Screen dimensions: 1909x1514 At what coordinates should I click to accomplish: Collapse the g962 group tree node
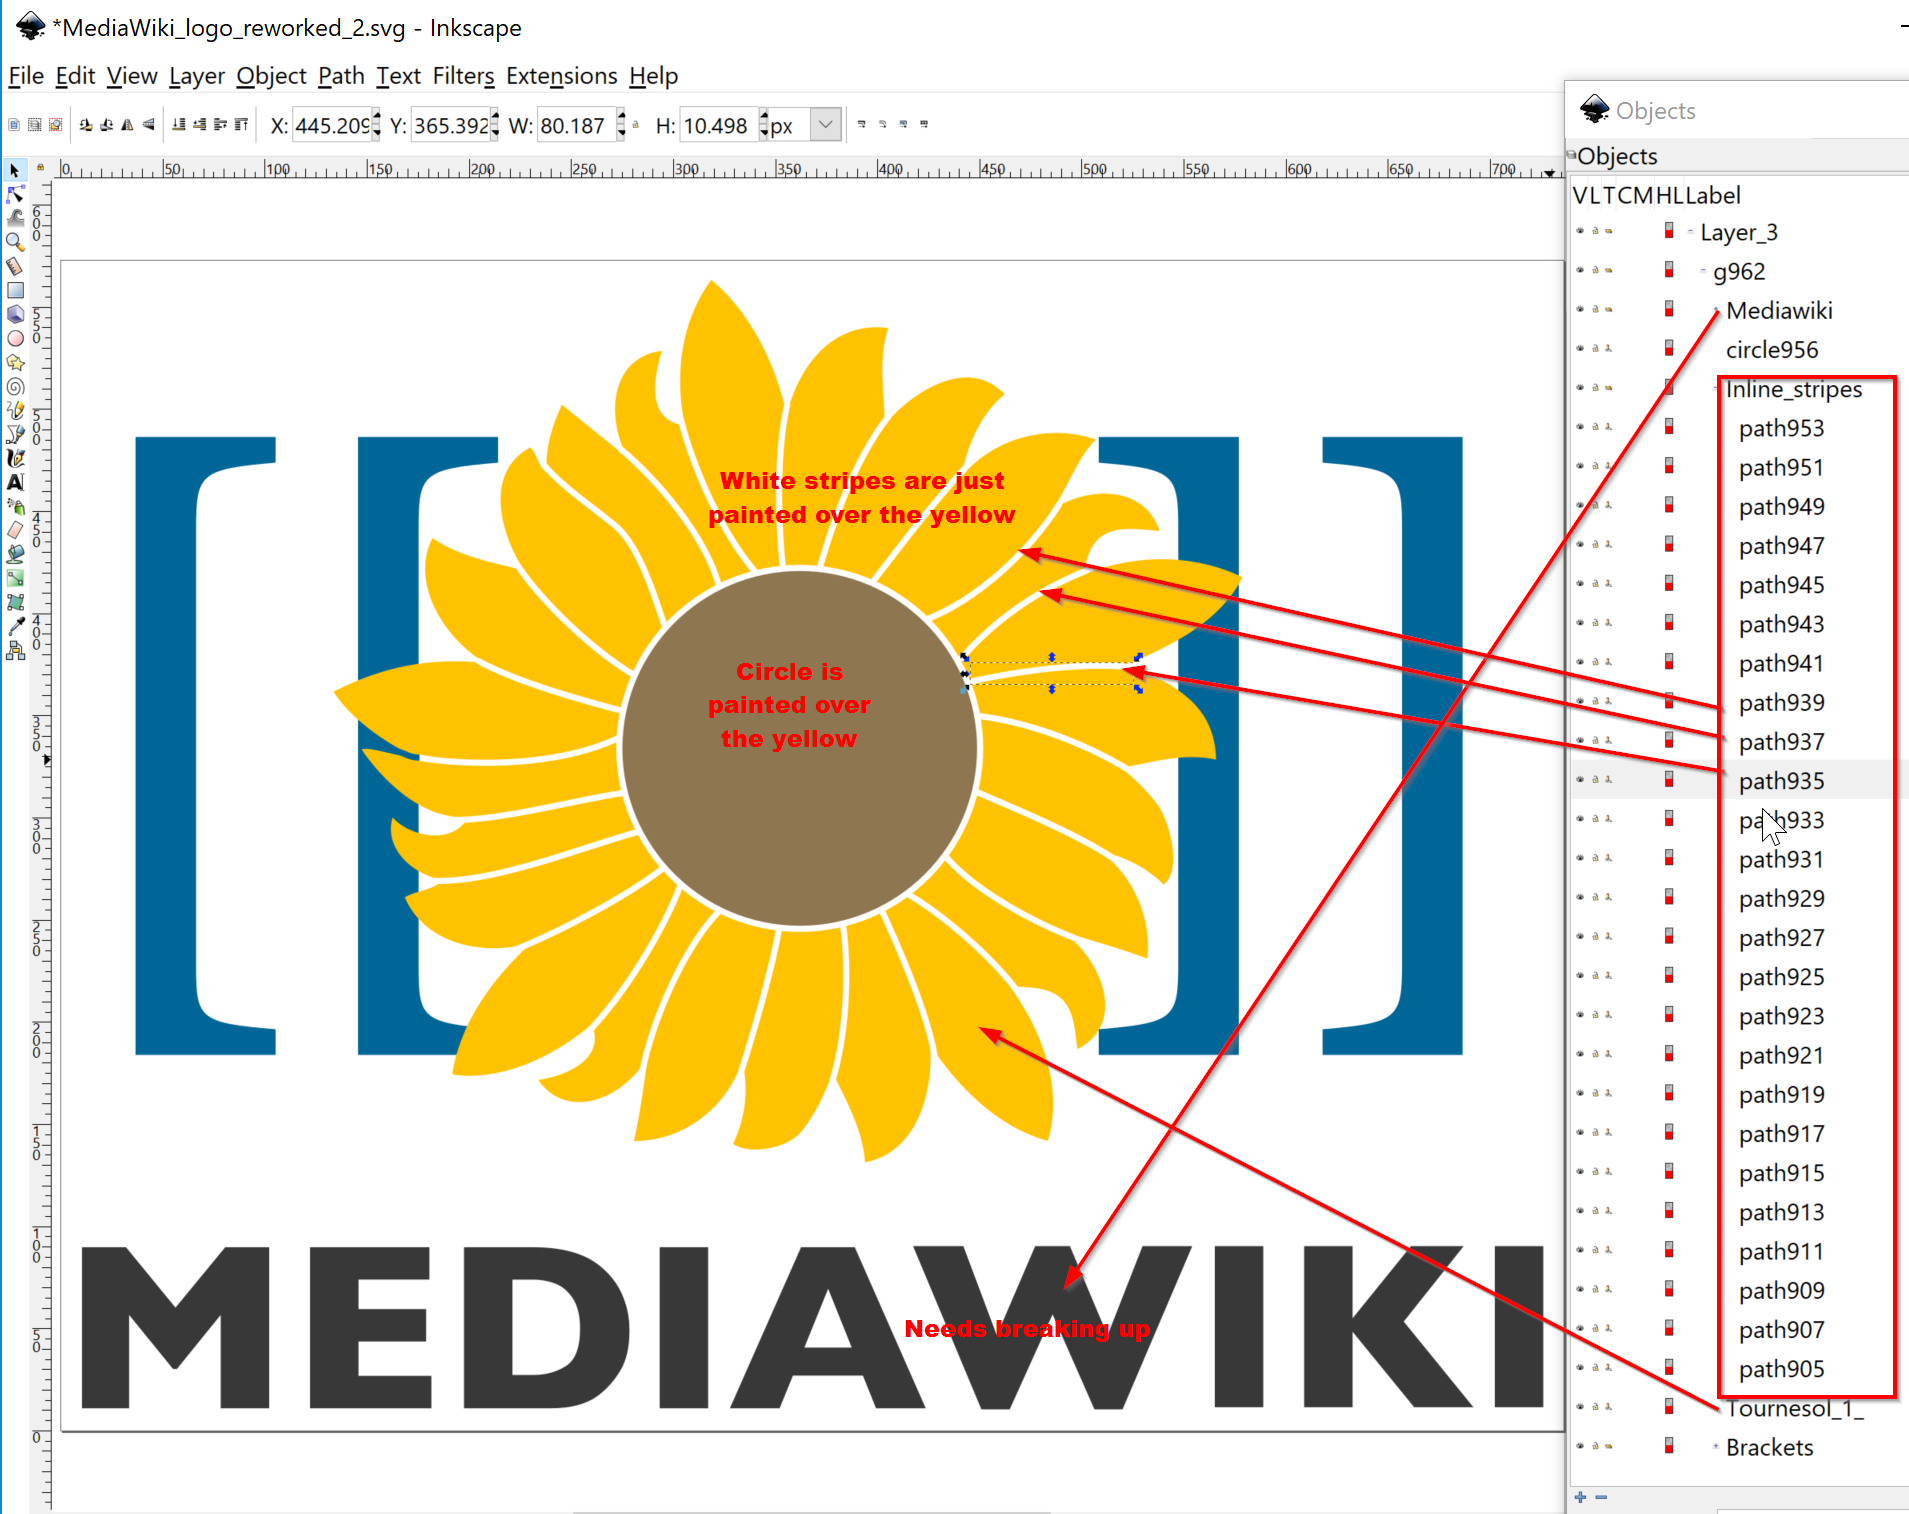[1703, 271]
